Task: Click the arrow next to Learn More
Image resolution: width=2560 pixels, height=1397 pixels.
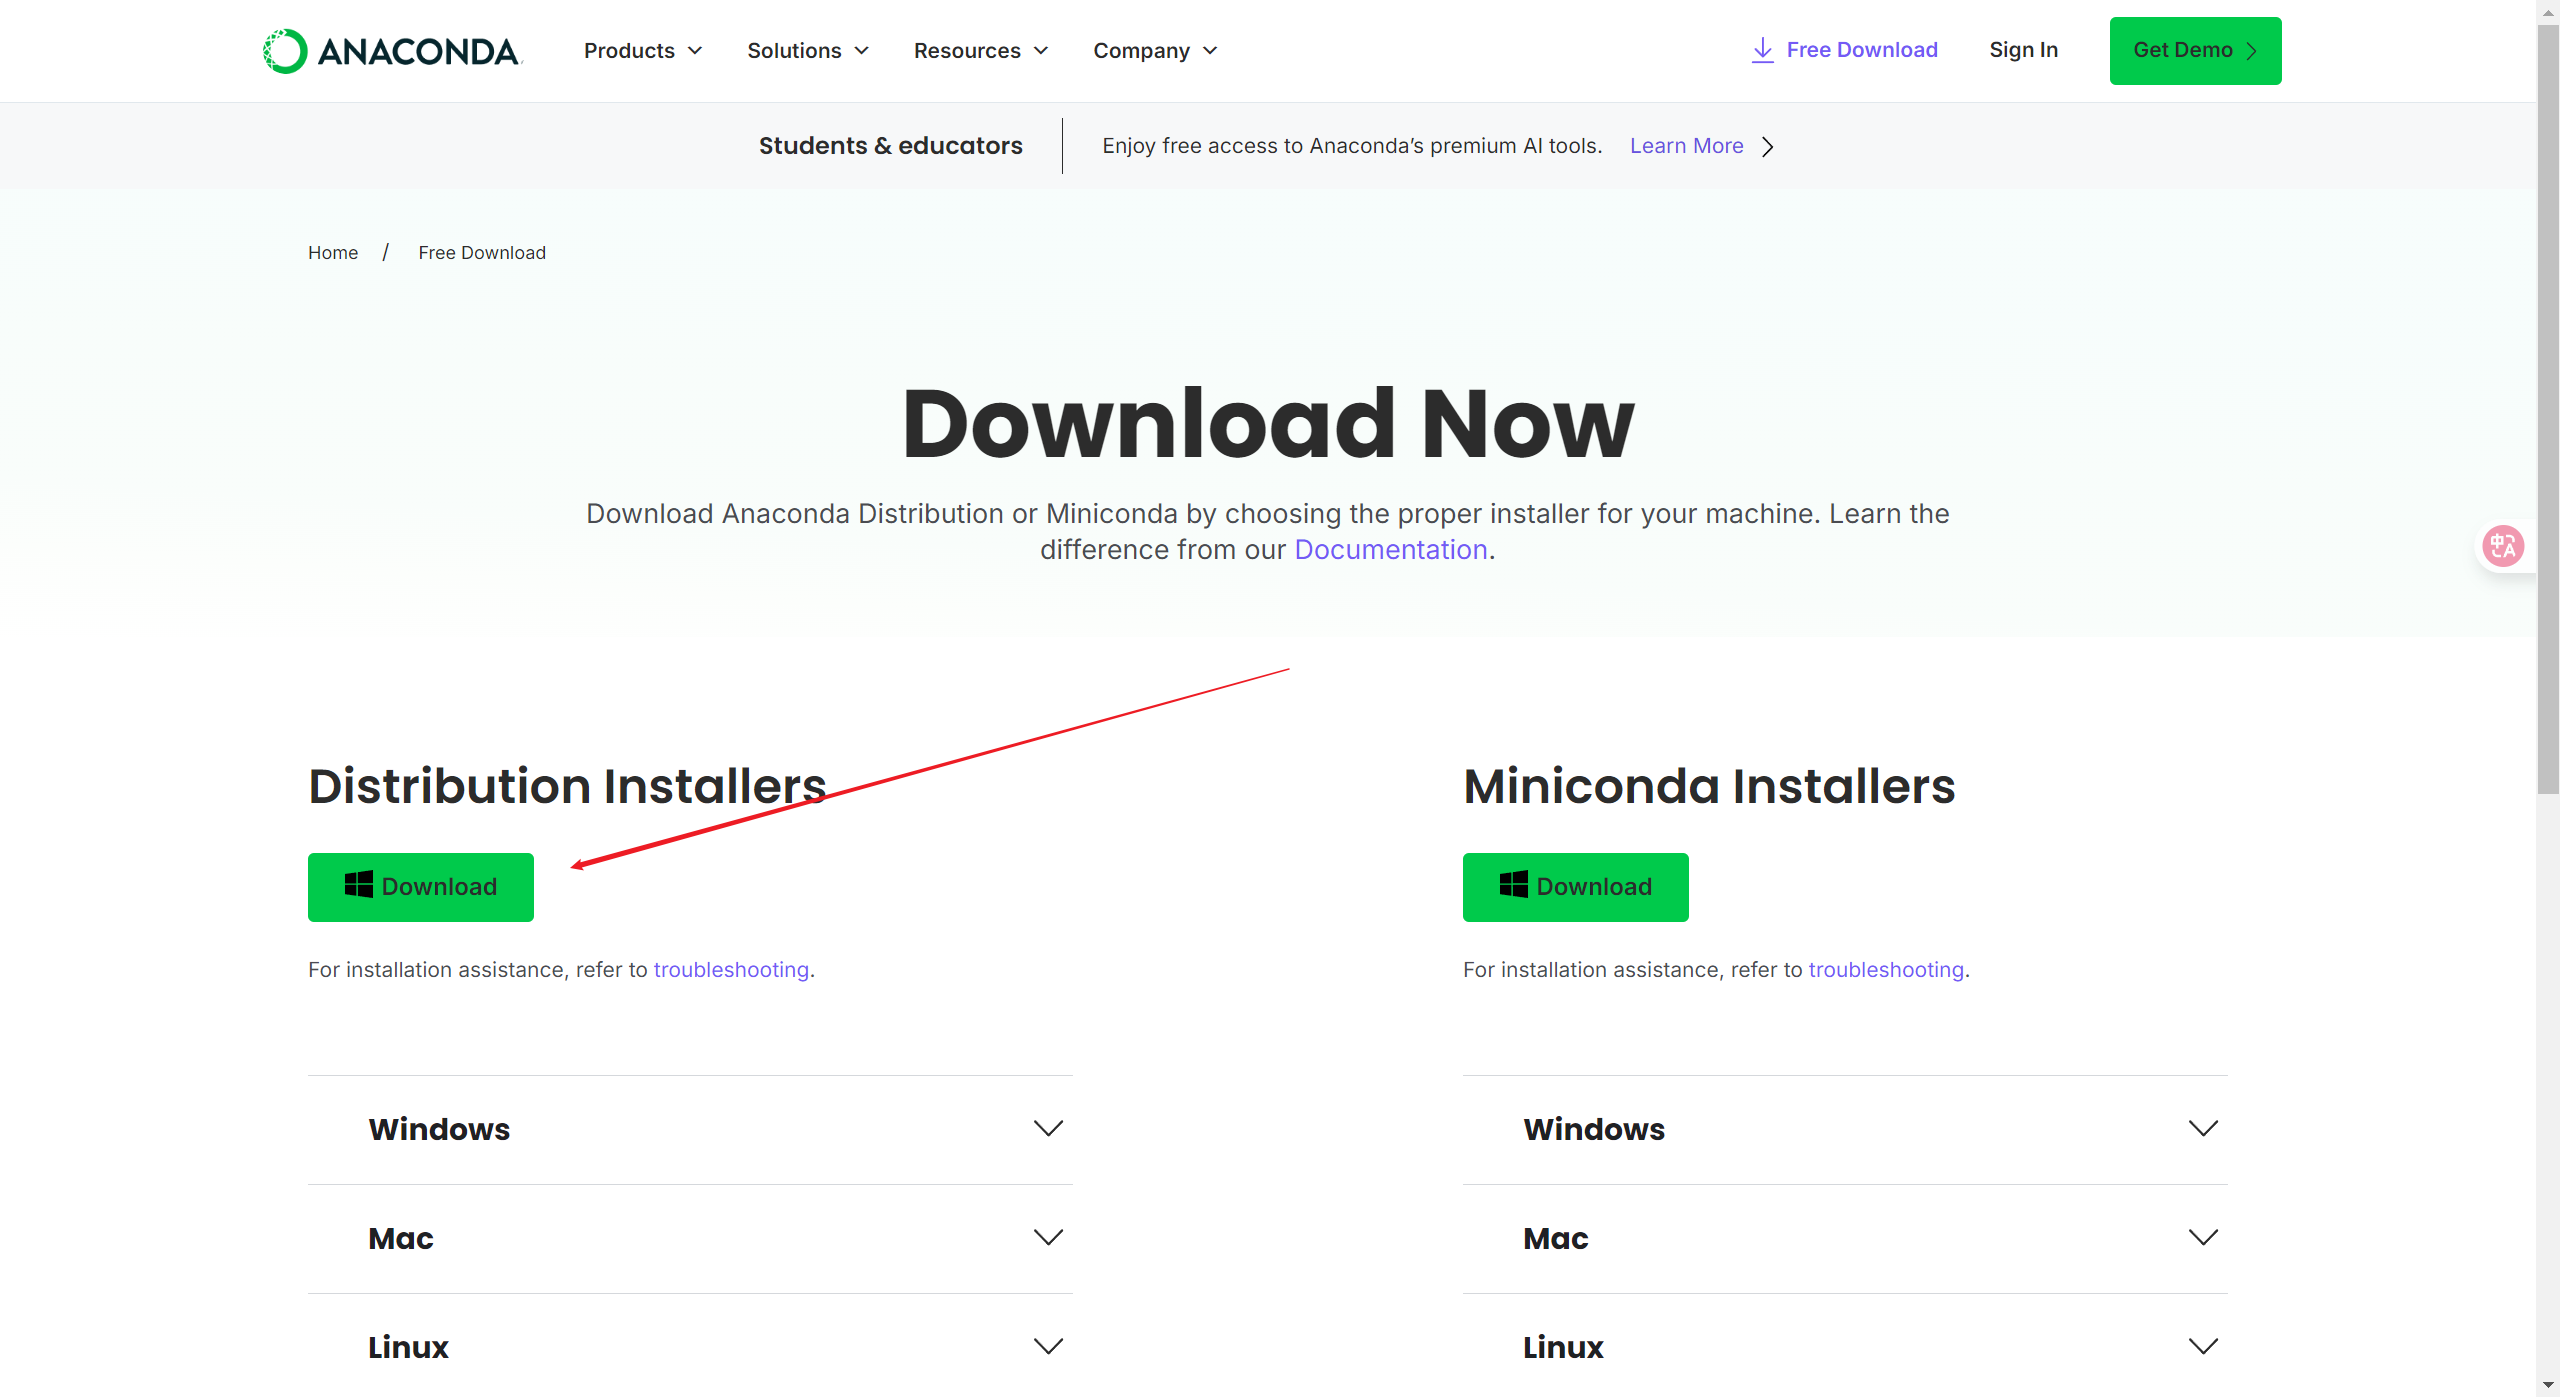Action: (x=1768, y=147)
